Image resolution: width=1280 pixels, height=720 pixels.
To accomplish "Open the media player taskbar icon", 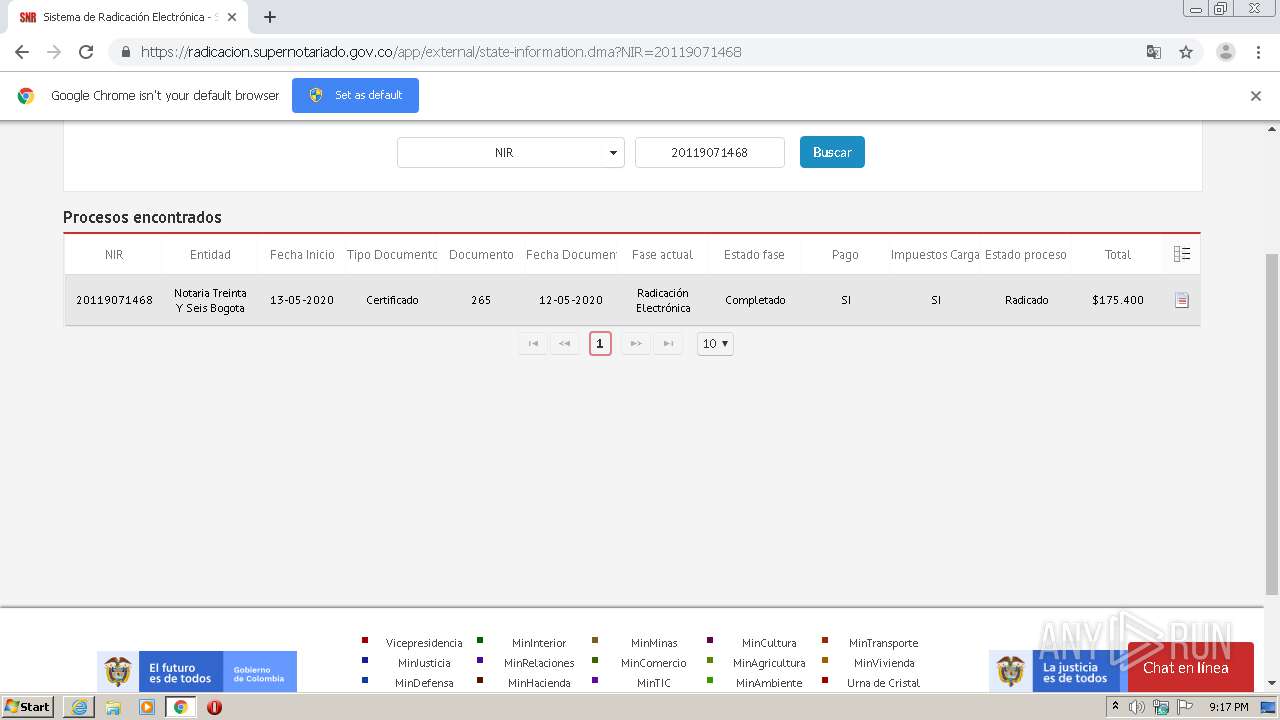I will [x=147, y=707].
